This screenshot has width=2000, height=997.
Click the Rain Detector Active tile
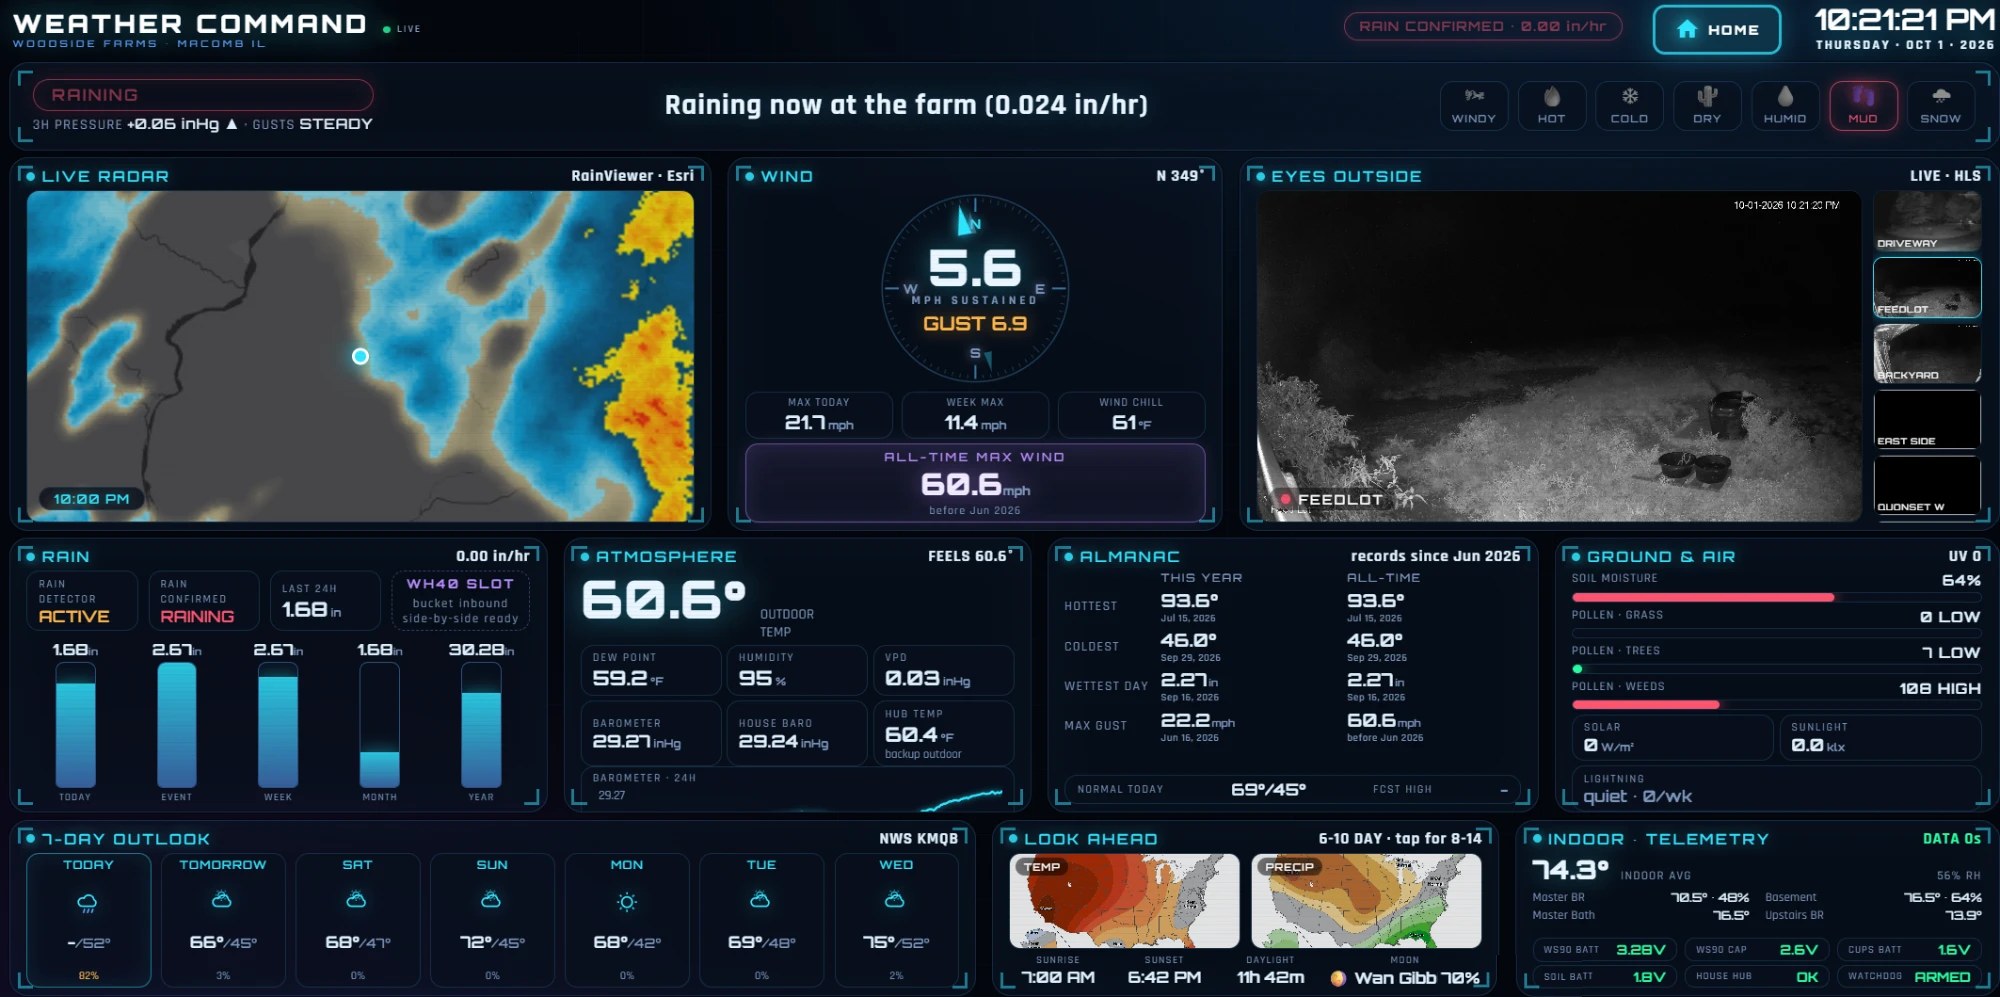point(82,600)
